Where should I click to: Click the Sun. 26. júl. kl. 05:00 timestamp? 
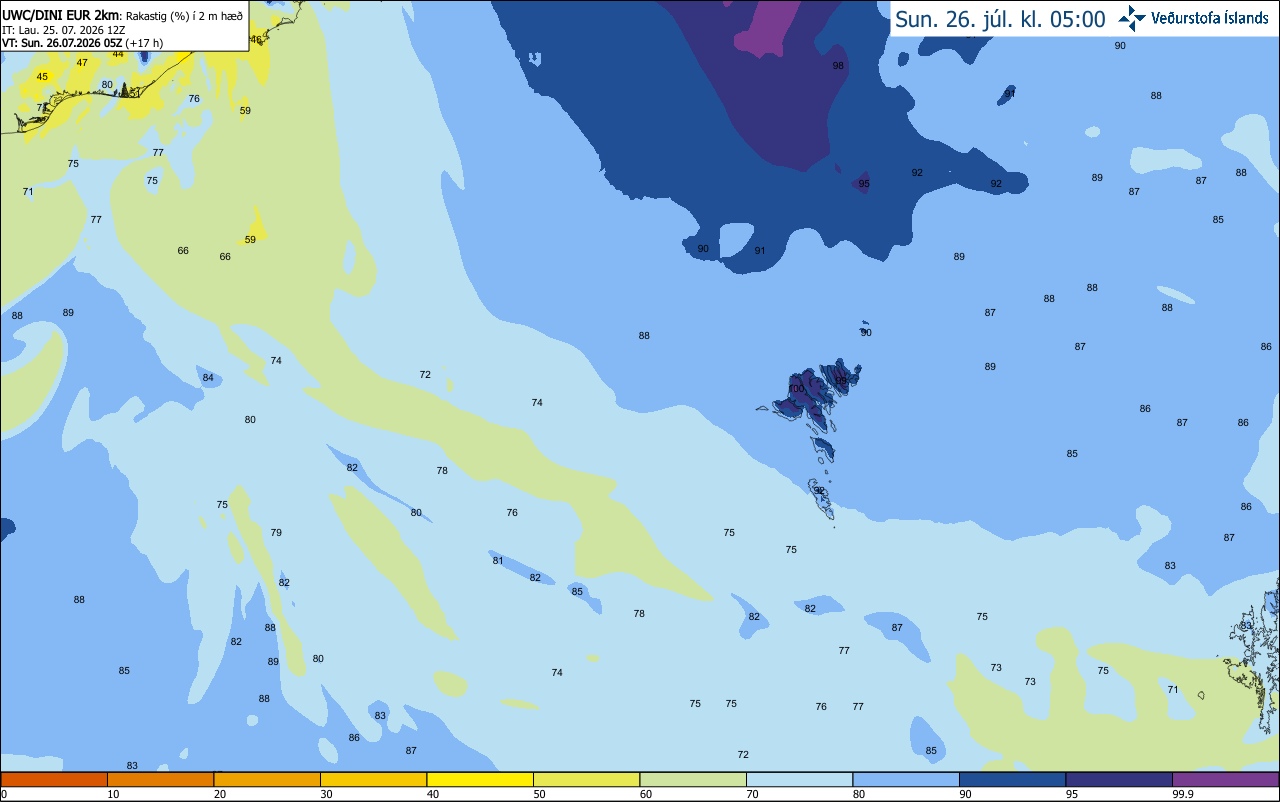[999, 19]
